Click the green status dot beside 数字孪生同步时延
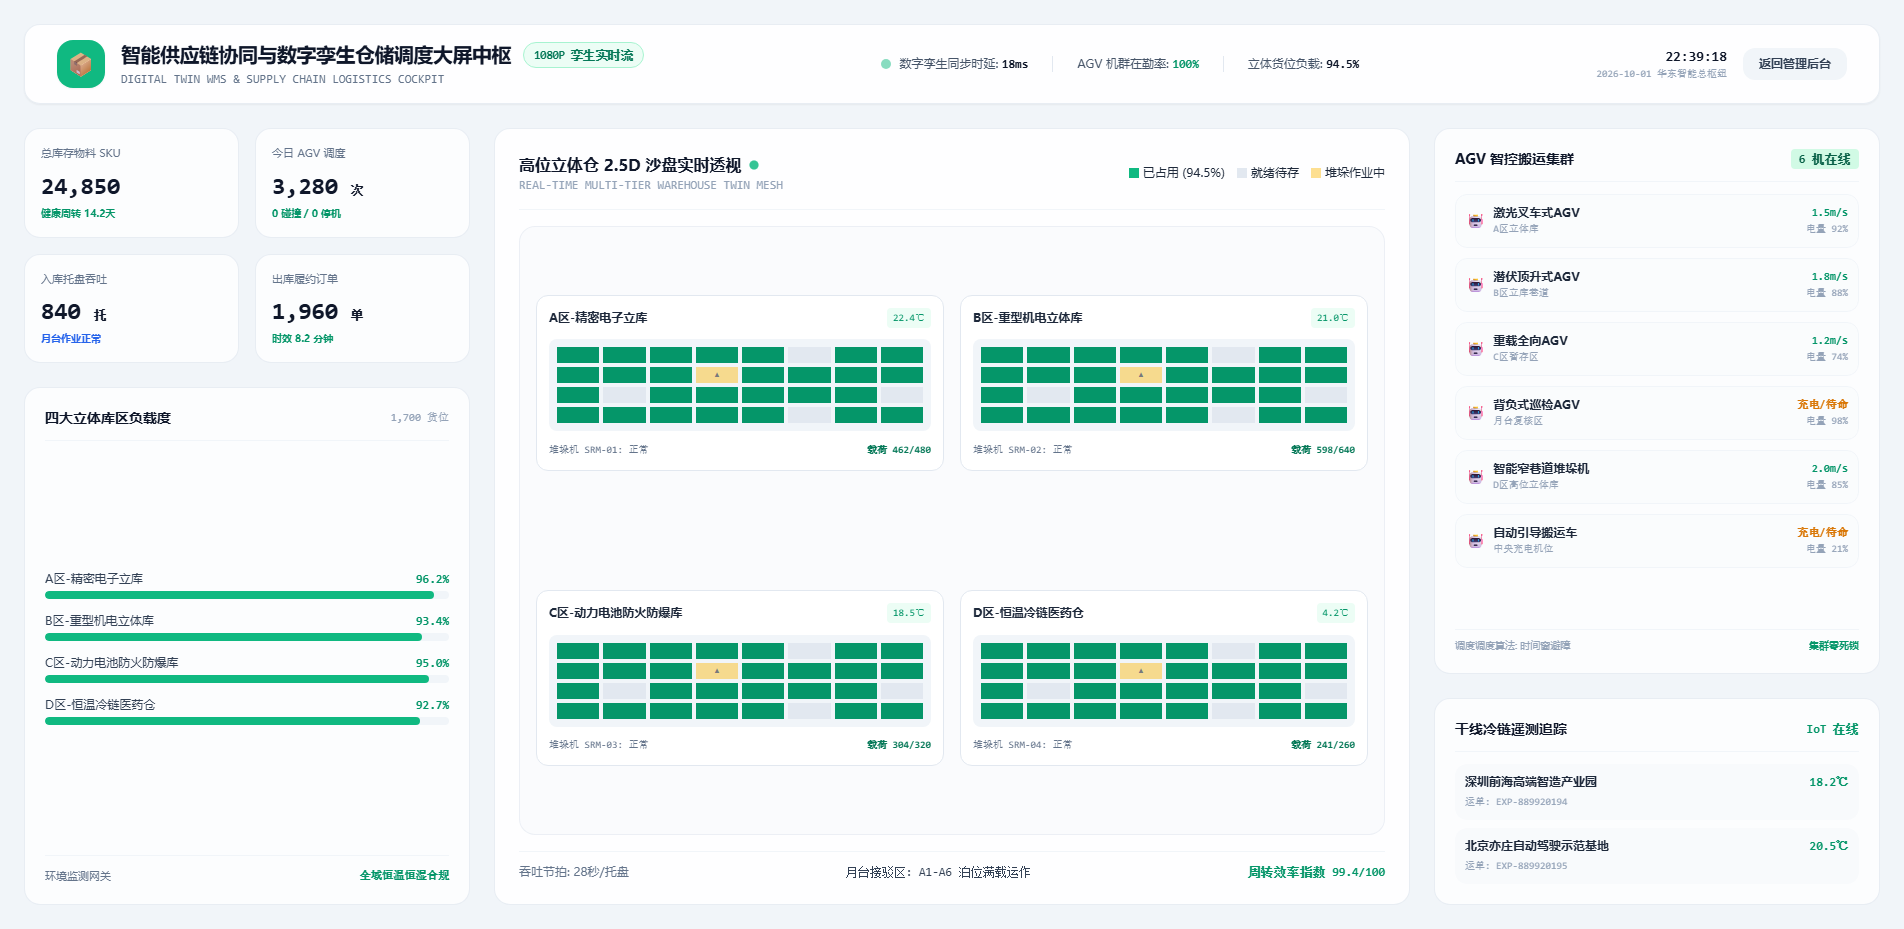Image resolution: width=1904 pixels, height=929 pixels. point(886,64)
